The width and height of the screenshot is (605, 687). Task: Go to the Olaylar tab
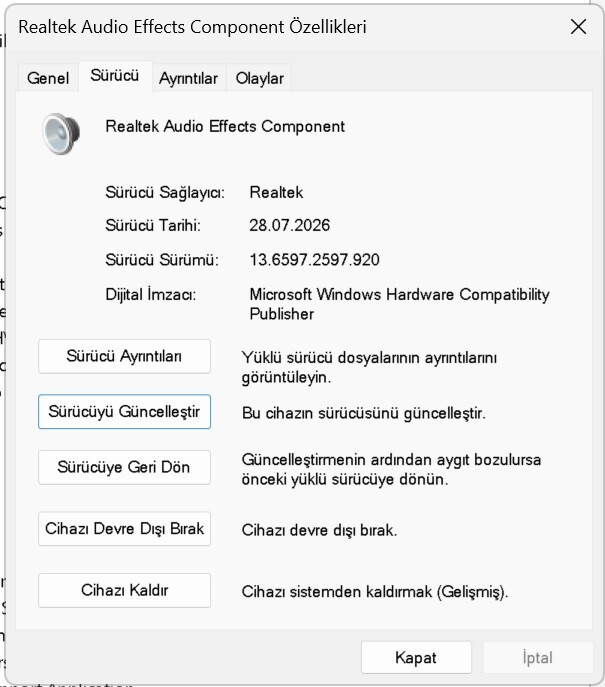259,78
